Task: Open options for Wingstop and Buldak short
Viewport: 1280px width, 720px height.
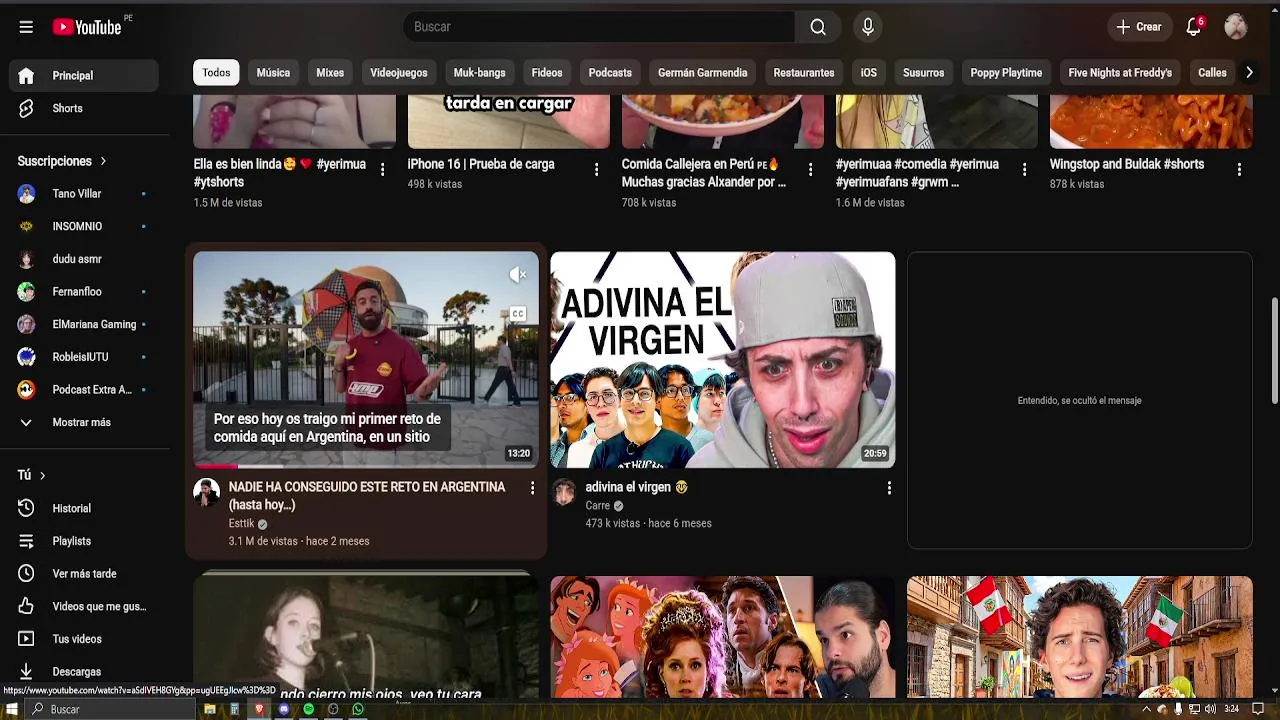Action: point(1239,170)
